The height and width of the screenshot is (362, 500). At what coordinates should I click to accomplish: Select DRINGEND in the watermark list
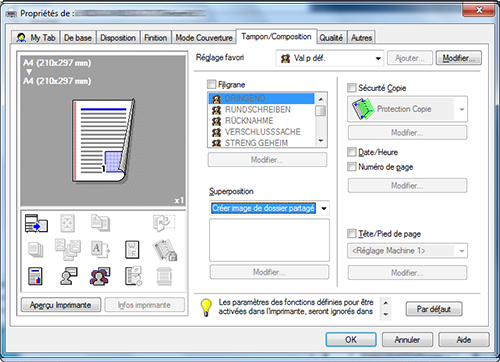pyautogui.click(x=262, y=99)
